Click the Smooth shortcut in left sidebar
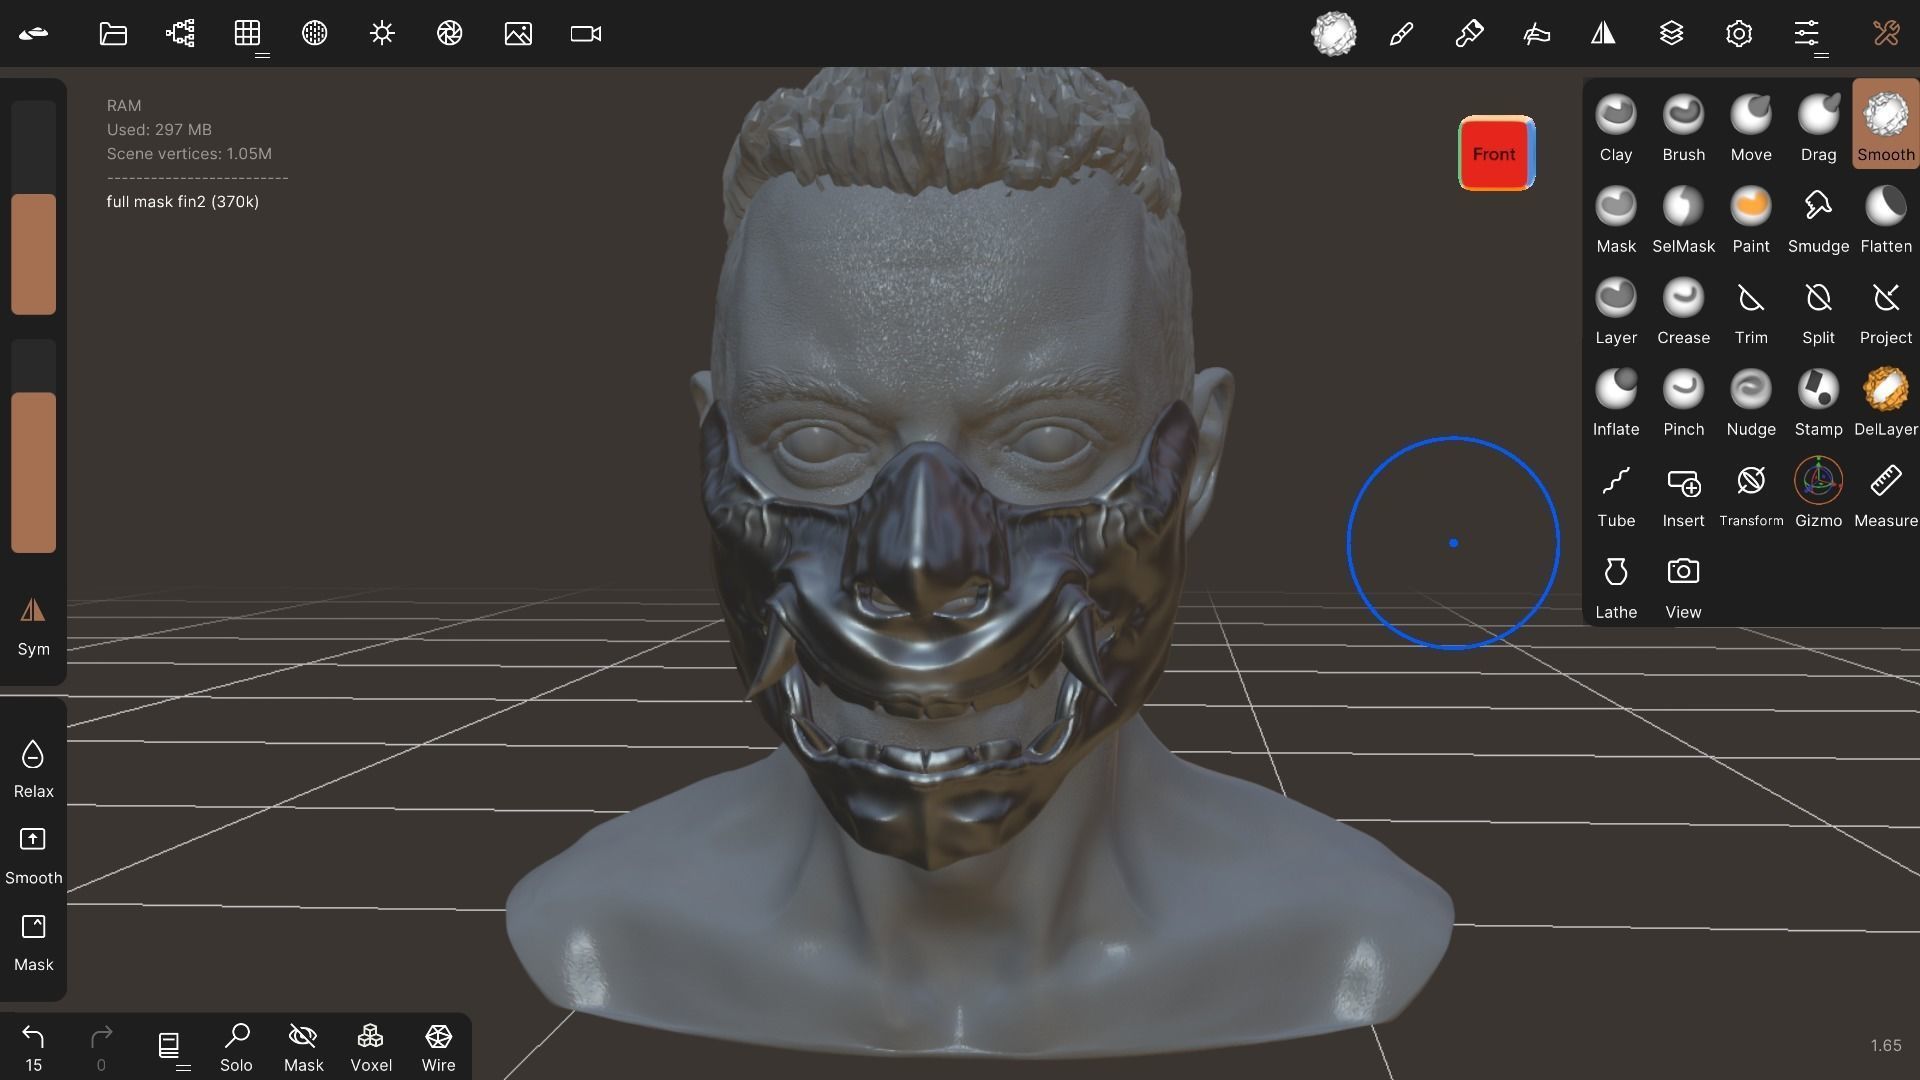 pos(33,855)
